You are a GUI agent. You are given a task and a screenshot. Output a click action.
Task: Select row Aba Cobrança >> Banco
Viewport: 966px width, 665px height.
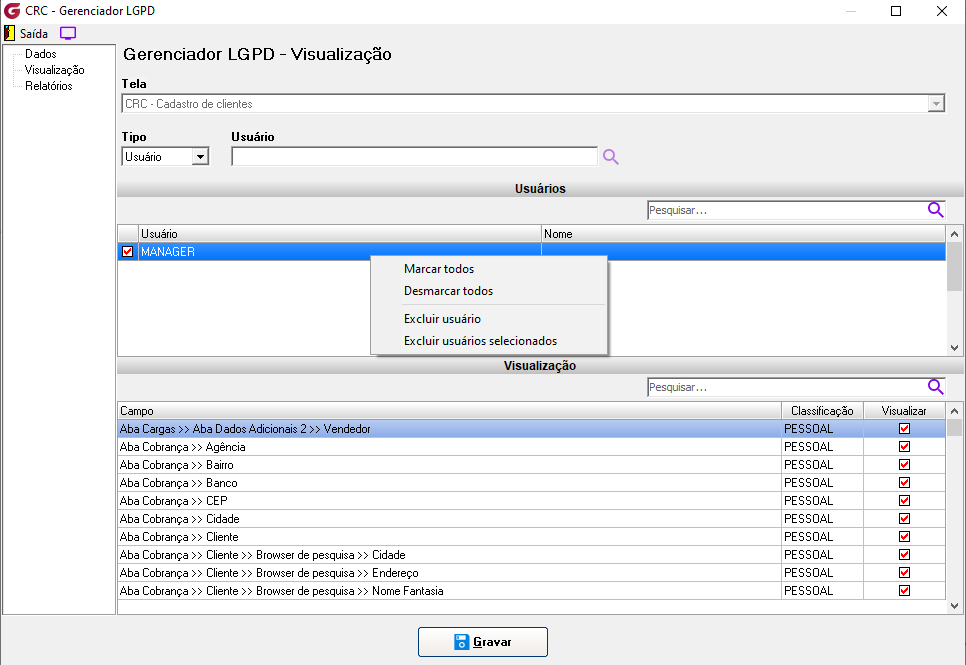pyautogui.click(x=449, y=483)
